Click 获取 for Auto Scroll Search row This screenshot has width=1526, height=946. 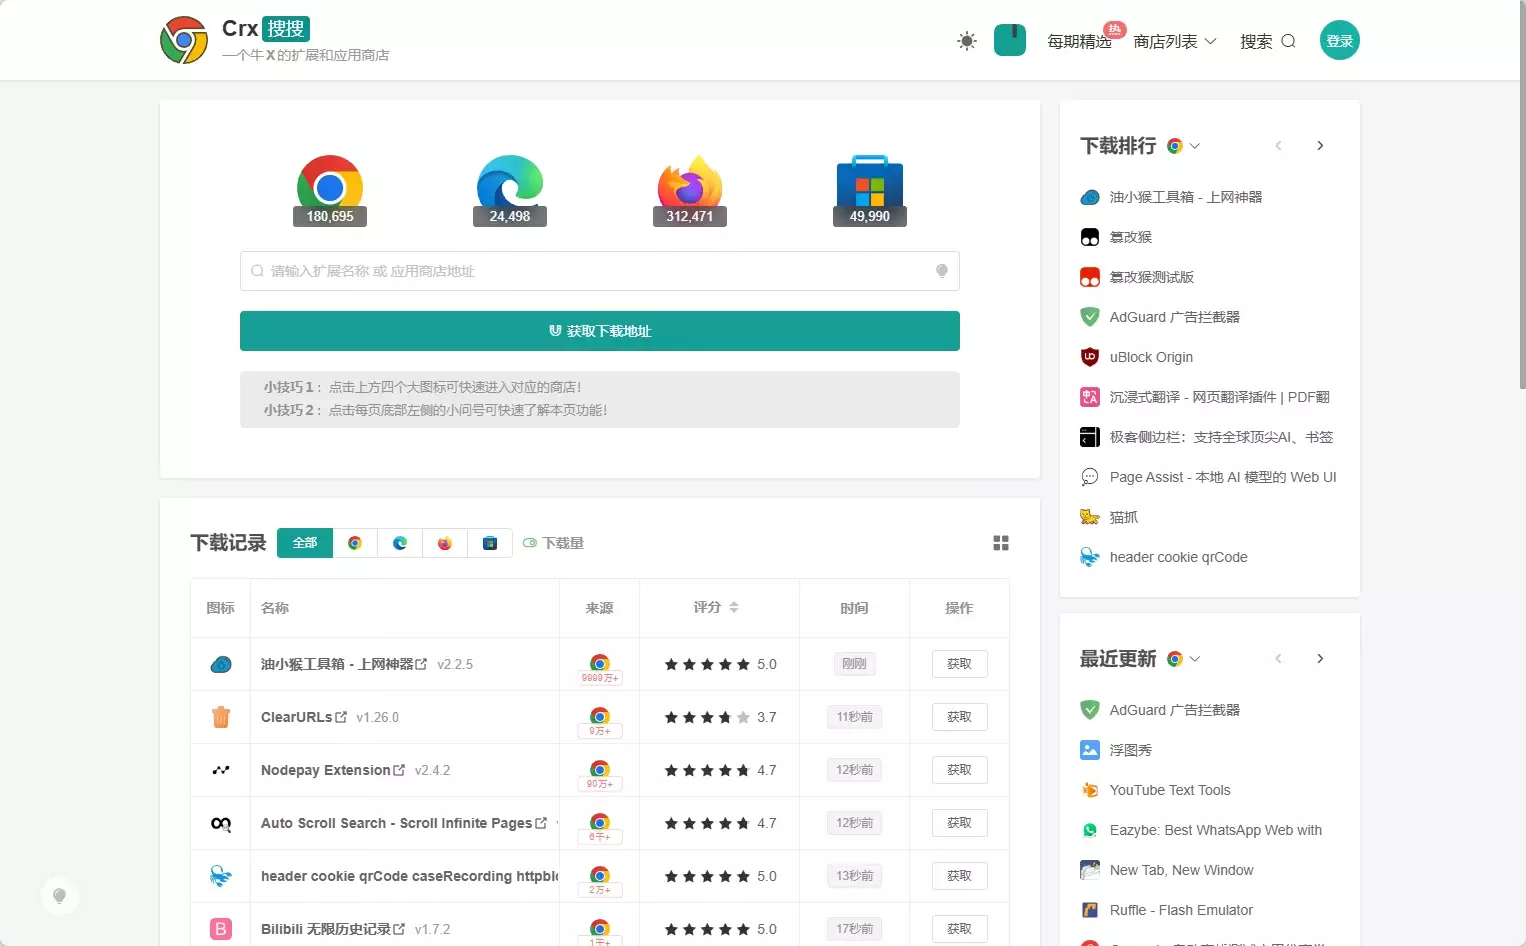pyautogui.click(x=959, y=823)
